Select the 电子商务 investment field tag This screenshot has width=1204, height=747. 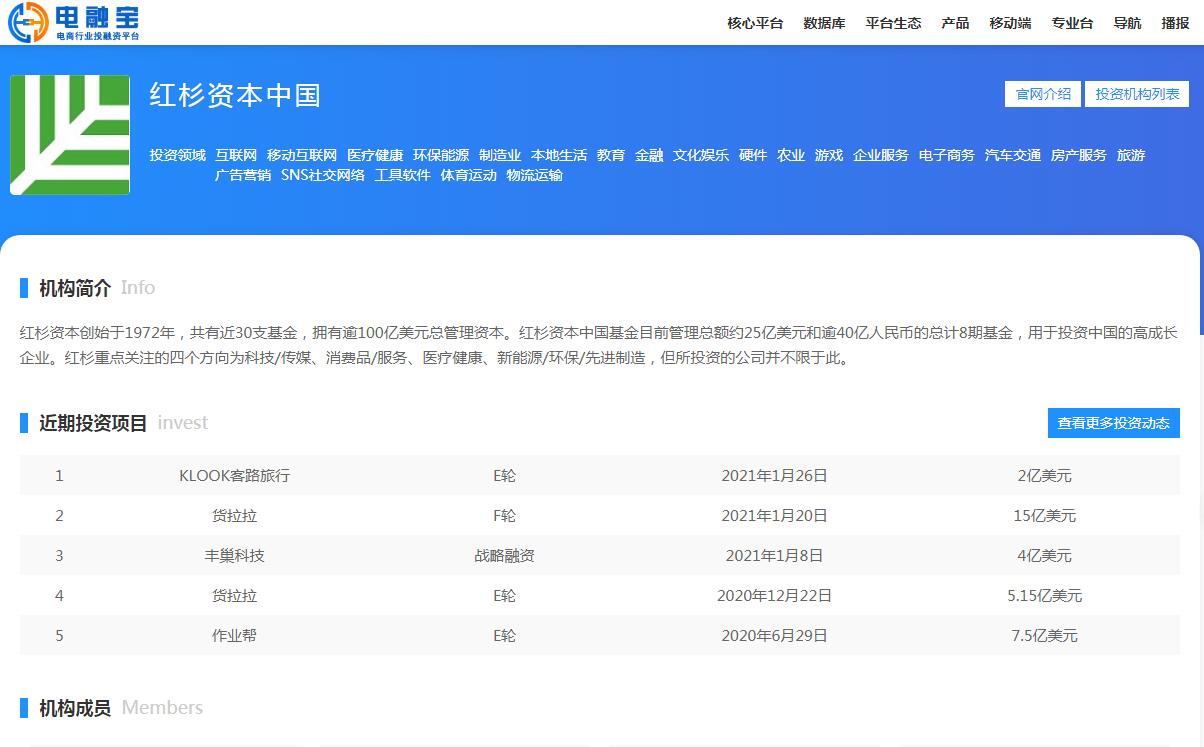click(x=947, y=155)
